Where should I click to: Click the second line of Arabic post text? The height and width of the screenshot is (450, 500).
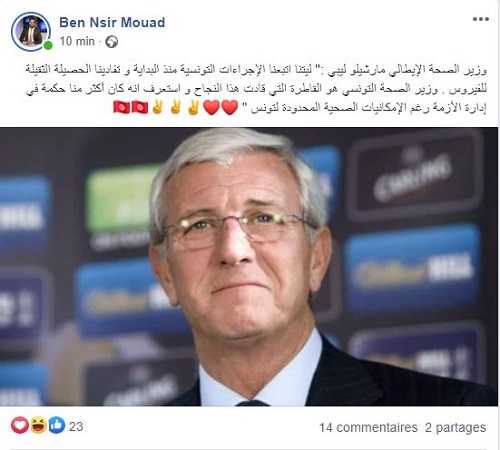click(x=256, y=89)
